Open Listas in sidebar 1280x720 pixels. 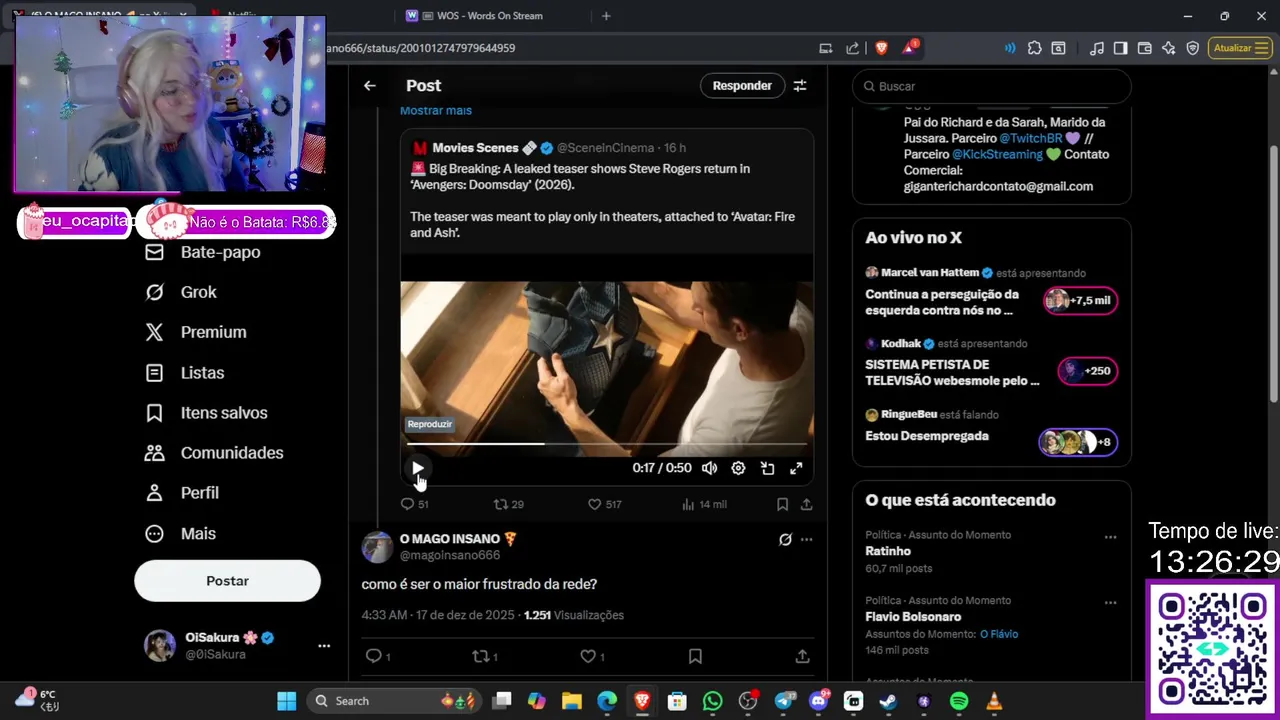[x=185, y=373]
